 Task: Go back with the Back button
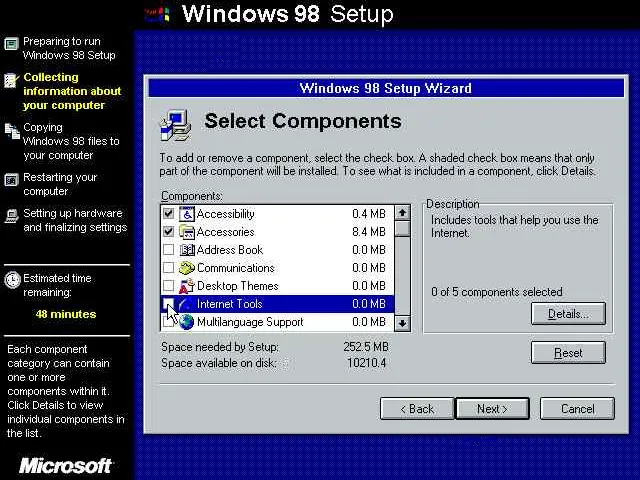coord(417,409)
